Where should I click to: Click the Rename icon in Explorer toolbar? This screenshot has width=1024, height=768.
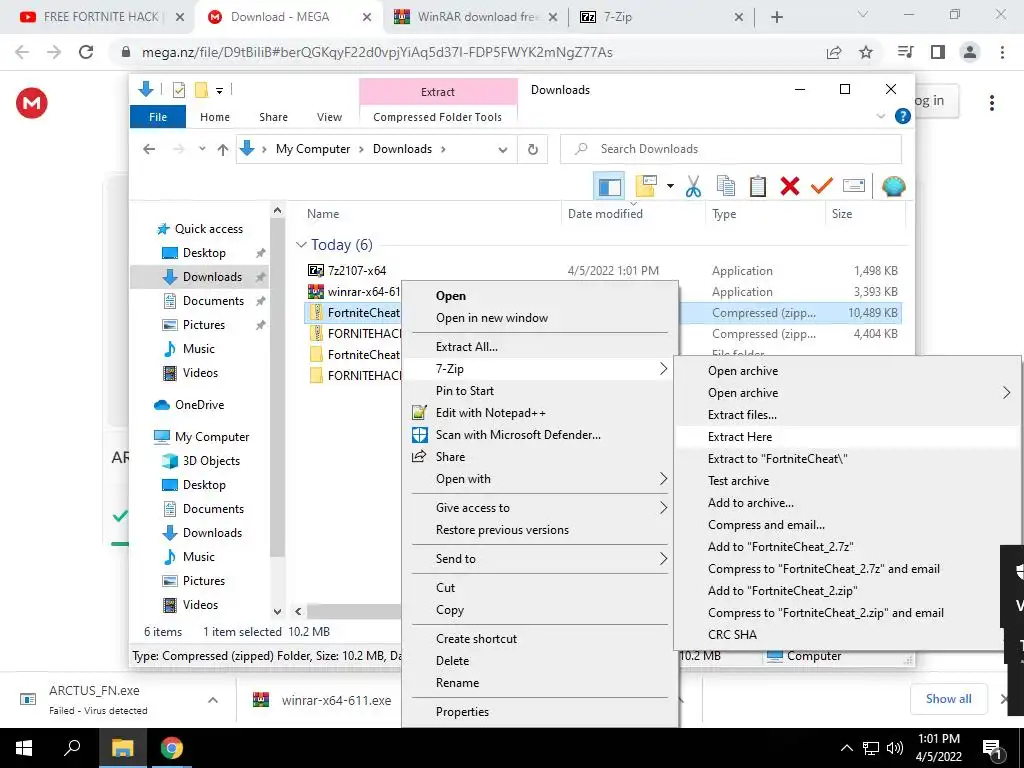[x=854, y=186]
